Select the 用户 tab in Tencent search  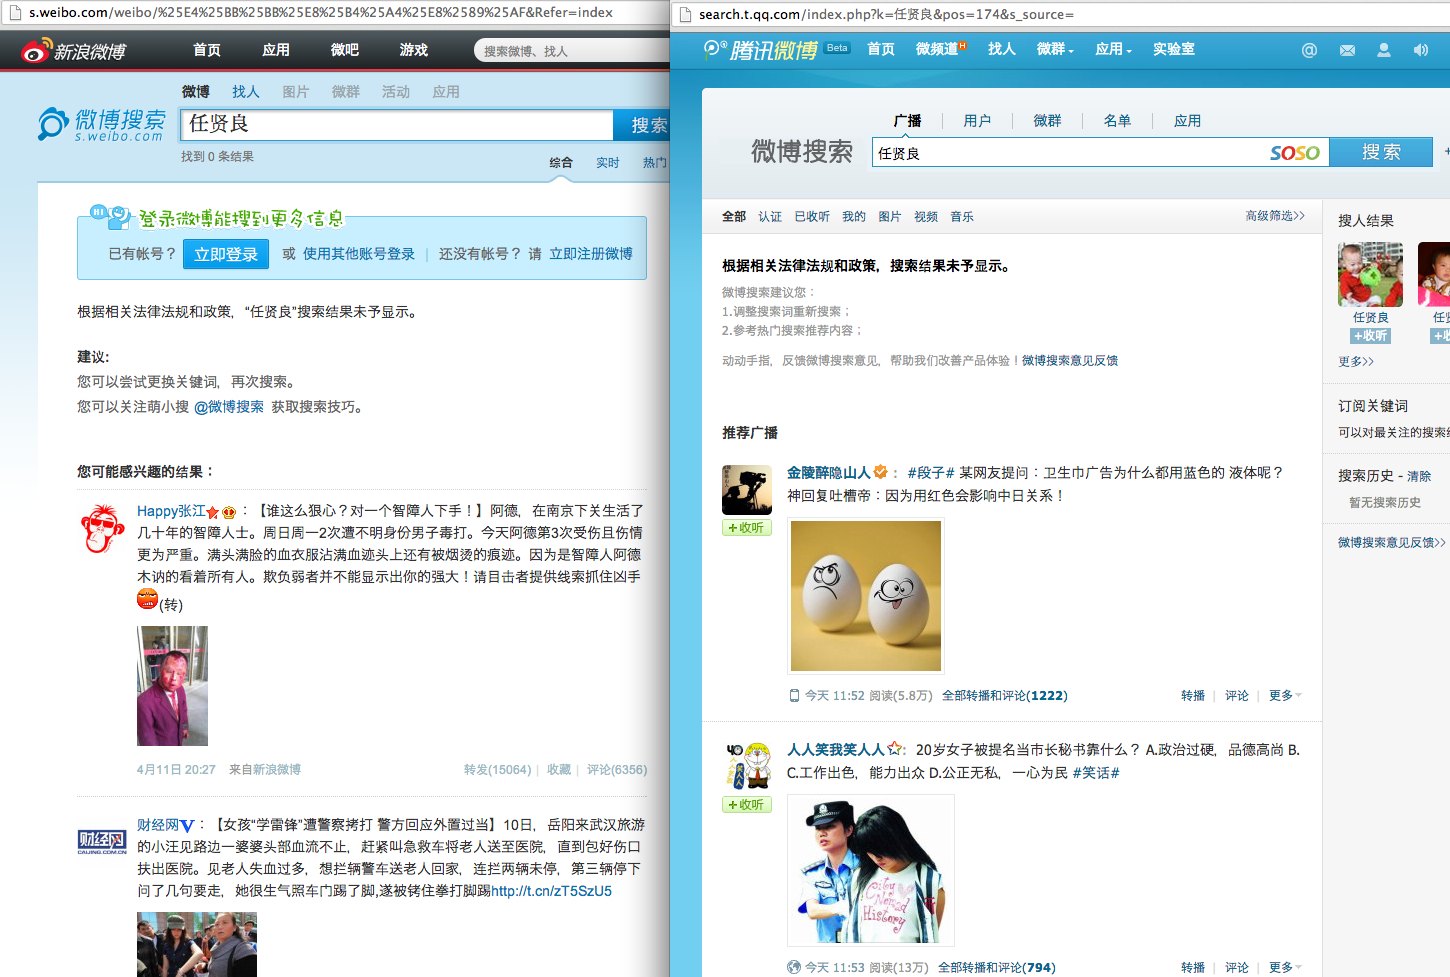pos(977,121)
